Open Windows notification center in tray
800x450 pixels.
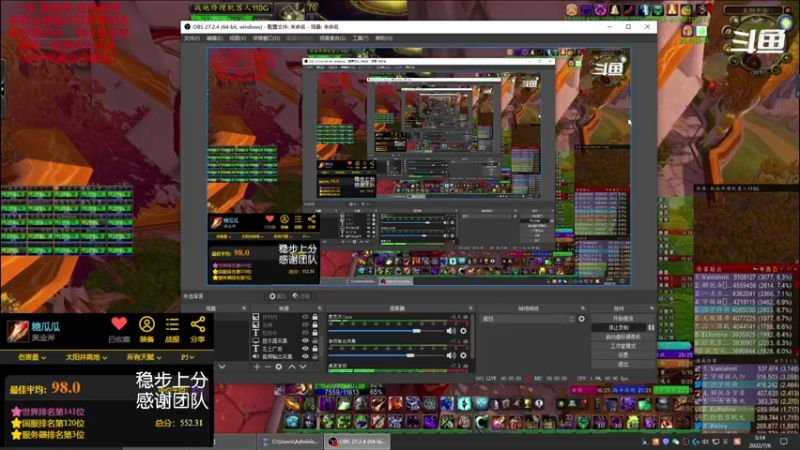[x=784, y=442]
